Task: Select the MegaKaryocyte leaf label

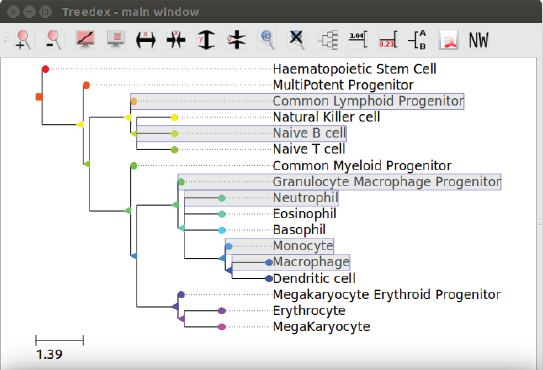Action: (321, 326)
